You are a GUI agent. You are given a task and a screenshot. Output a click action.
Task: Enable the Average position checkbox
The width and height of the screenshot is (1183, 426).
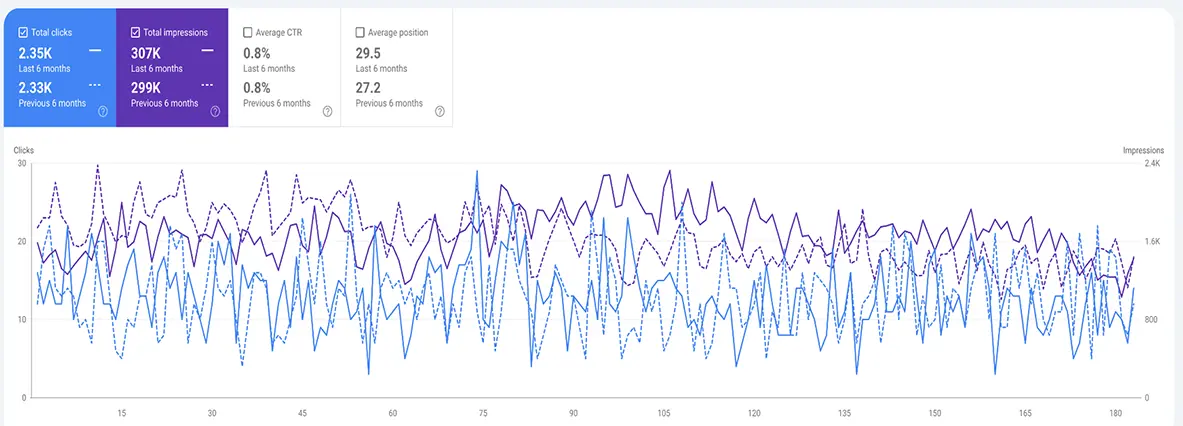tap(360, 33)
